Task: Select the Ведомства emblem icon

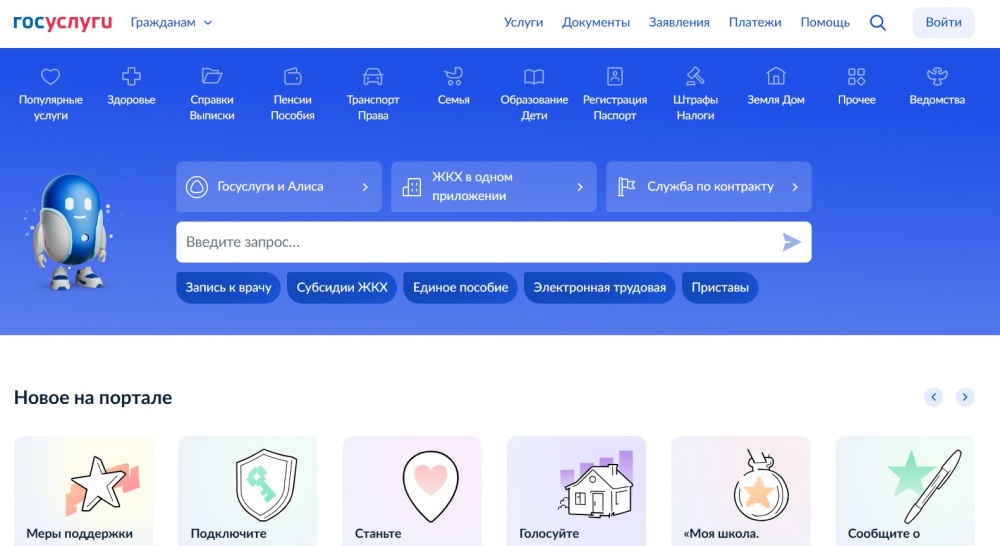Action: (x=937, y=77)
